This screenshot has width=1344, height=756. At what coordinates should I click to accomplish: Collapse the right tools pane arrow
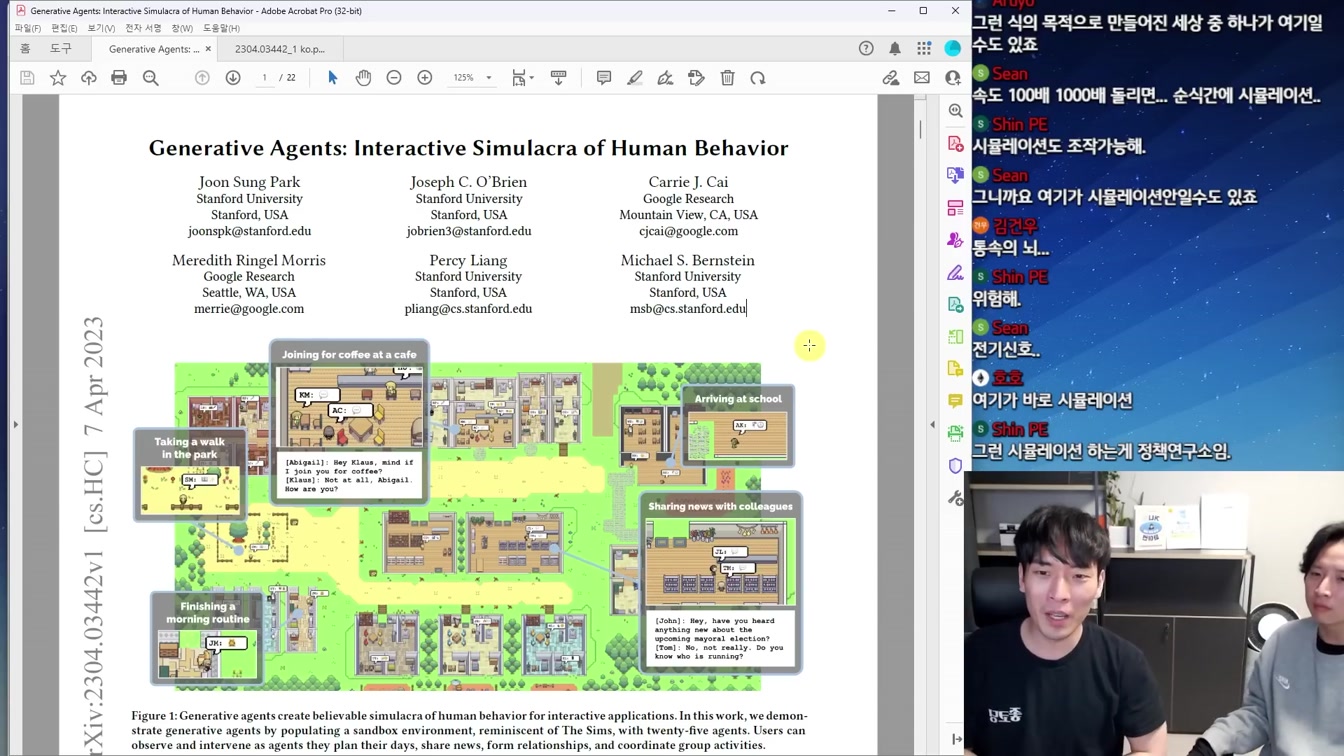coord(933,424)
